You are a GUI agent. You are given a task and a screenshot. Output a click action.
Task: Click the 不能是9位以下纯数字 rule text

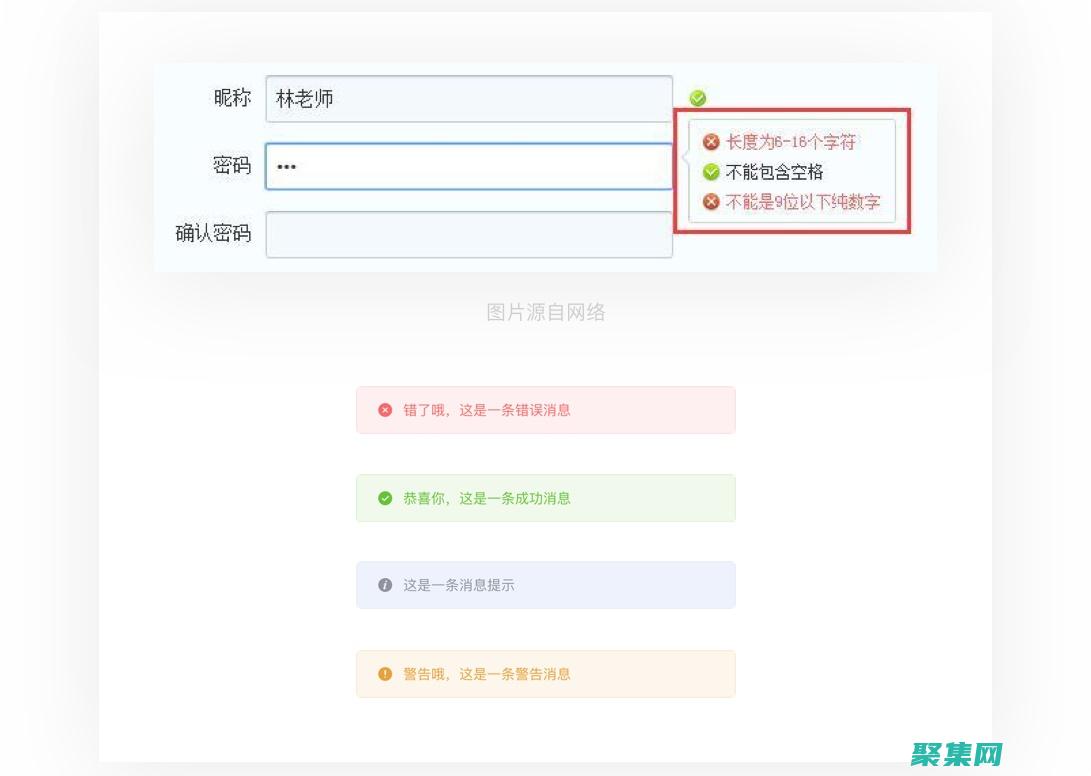[x=802, y=202]
